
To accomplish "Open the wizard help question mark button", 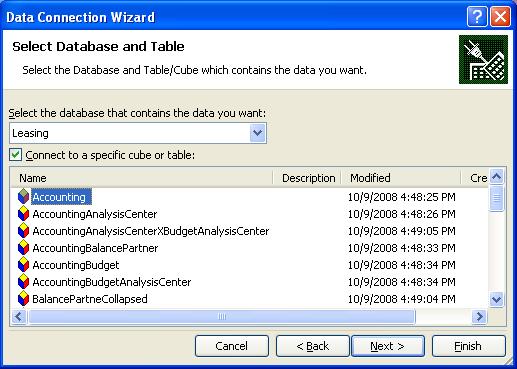I will pyautogui.click(x=477, y=16).
